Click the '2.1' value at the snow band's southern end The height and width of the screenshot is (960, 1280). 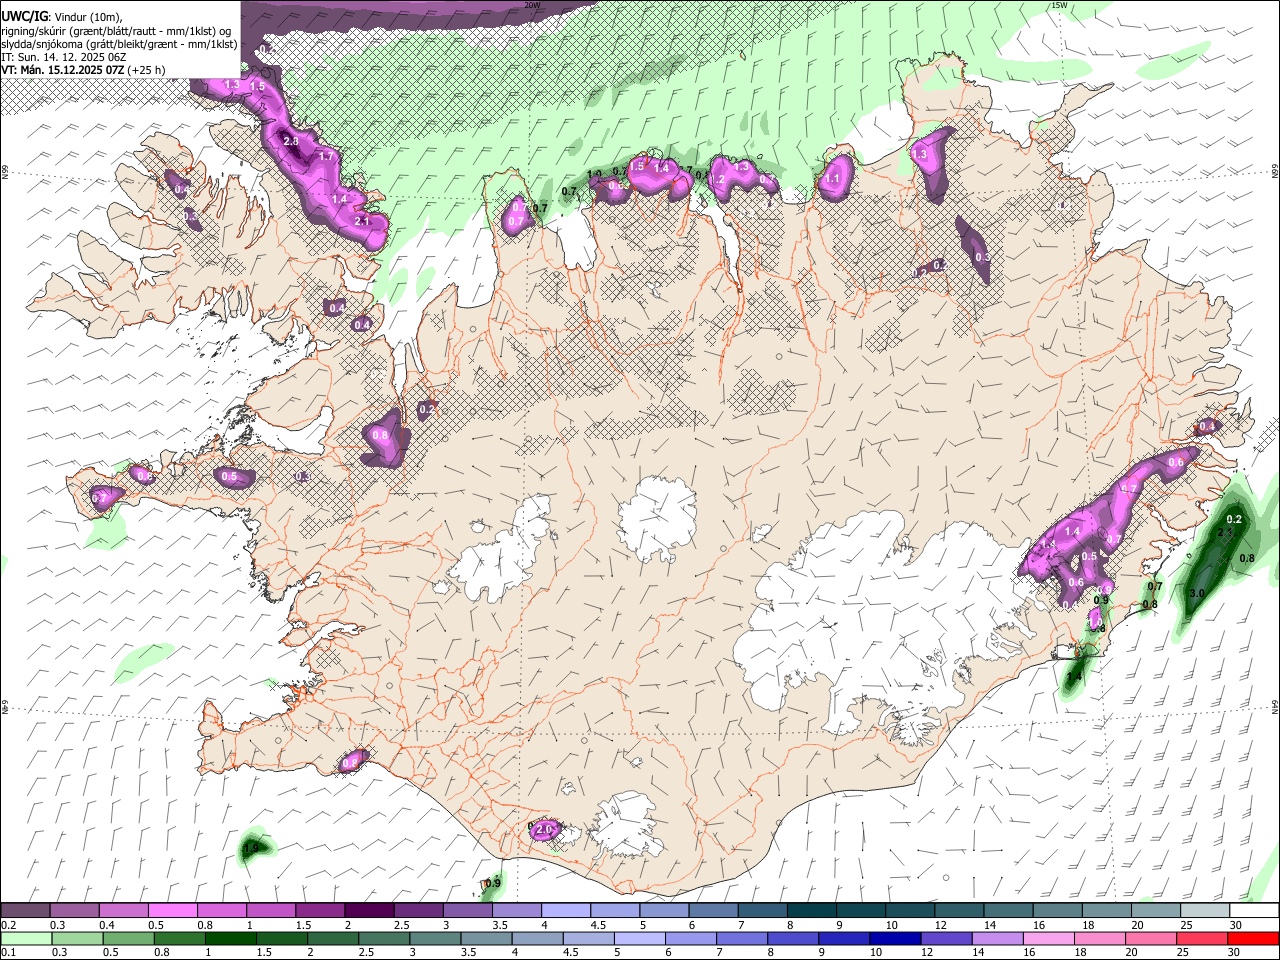(x=363, y=221)
